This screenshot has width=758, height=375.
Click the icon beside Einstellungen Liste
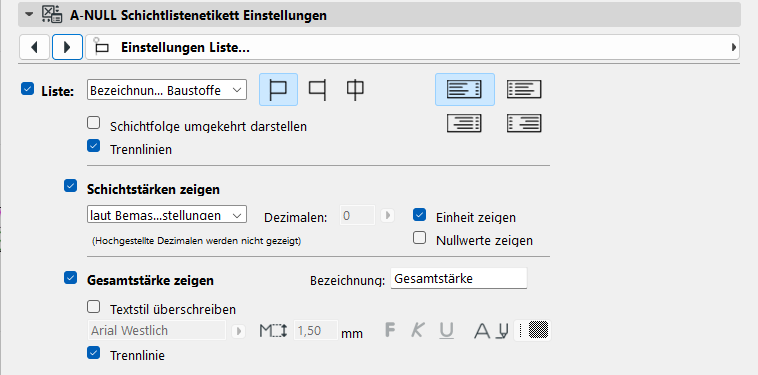pyautogui.click(x=101, y=47)
